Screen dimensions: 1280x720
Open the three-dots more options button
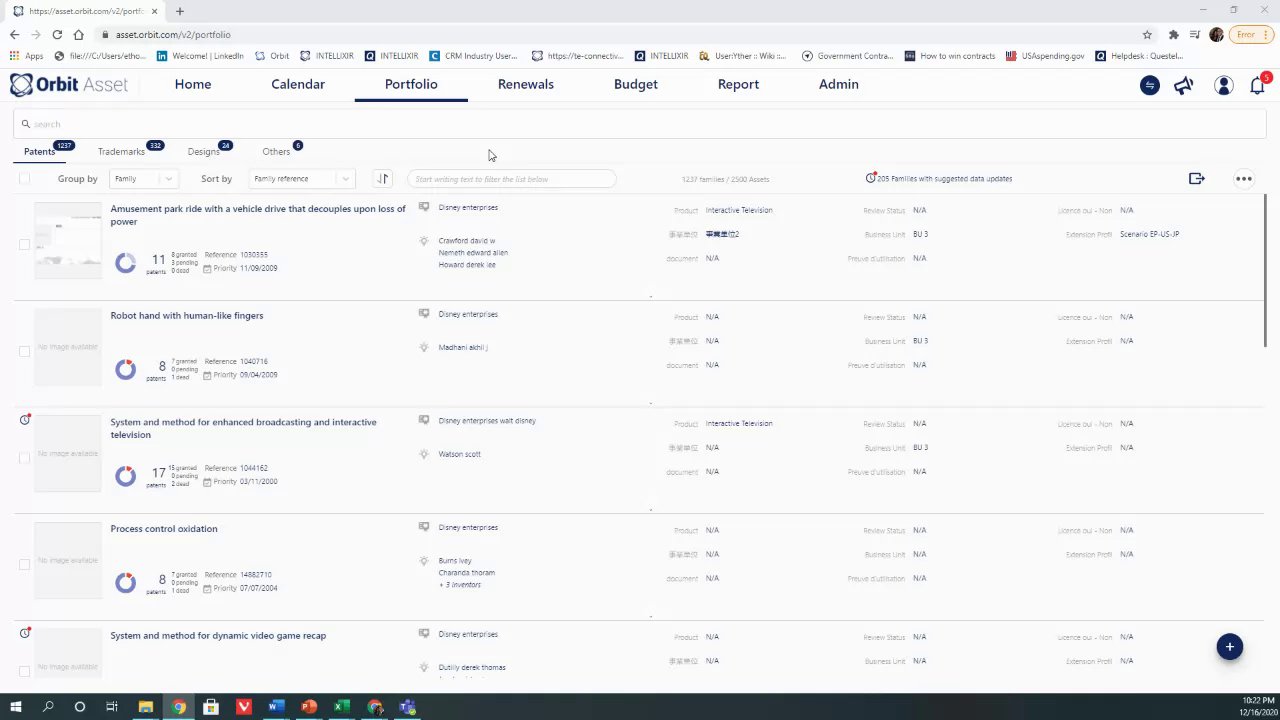click(x=1243, y=179)
